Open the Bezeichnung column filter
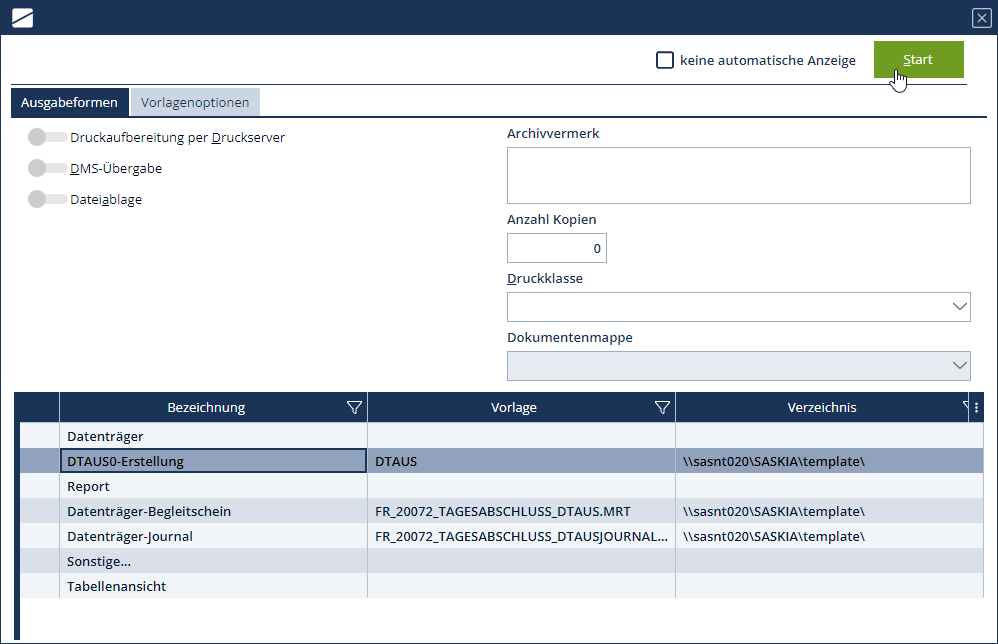 (353, 407)
